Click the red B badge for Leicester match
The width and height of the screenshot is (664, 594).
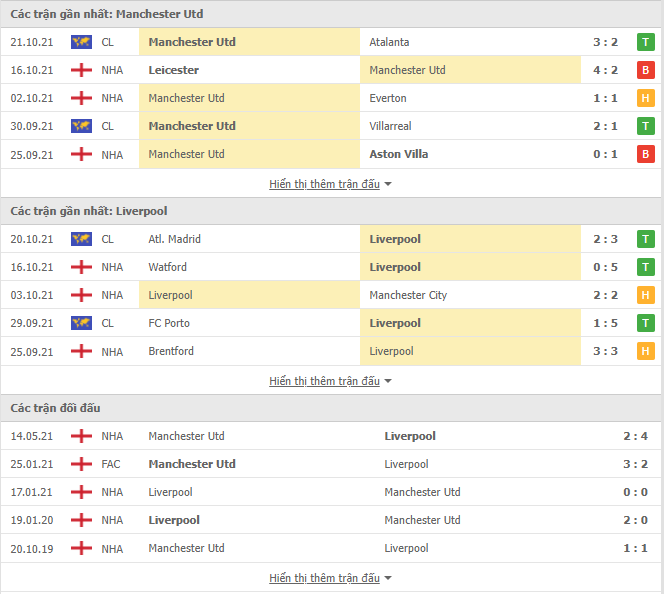point(645,70)
